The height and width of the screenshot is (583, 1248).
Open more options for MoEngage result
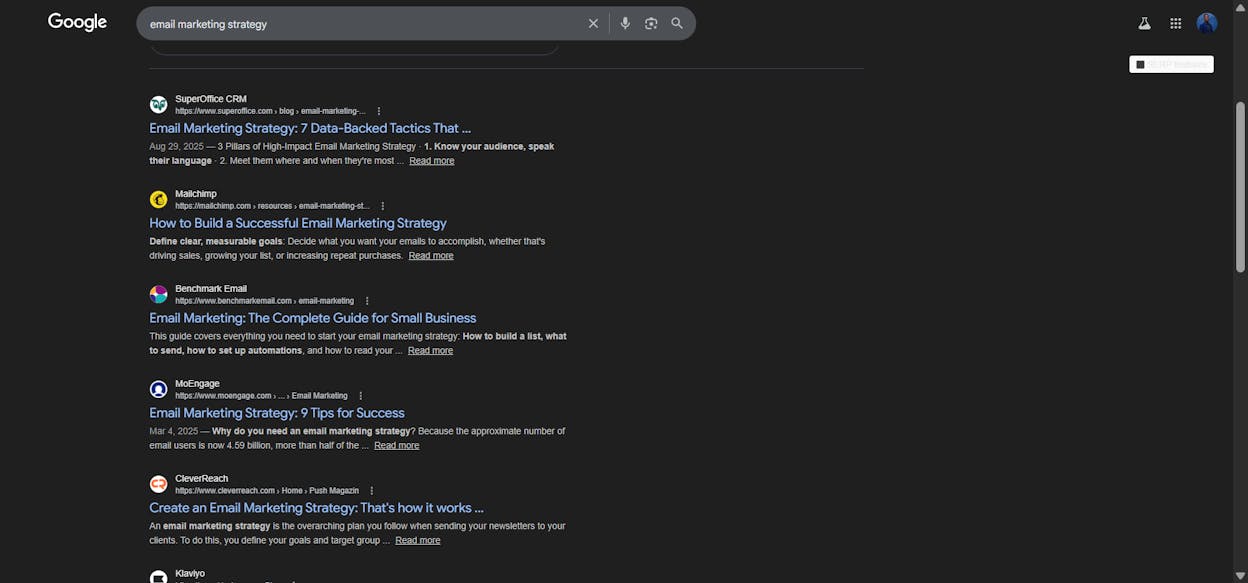[x=360, y=396]
